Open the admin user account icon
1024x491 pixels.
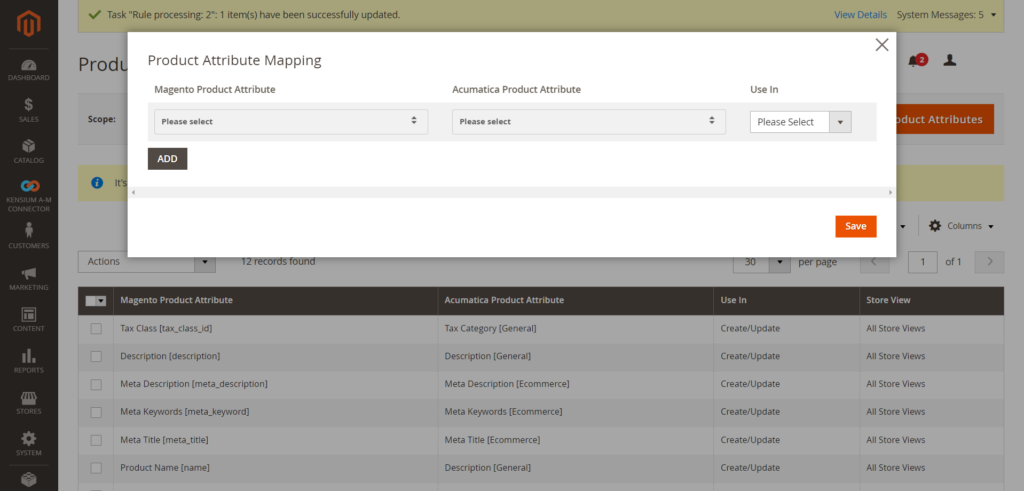[x=950, y=61]
